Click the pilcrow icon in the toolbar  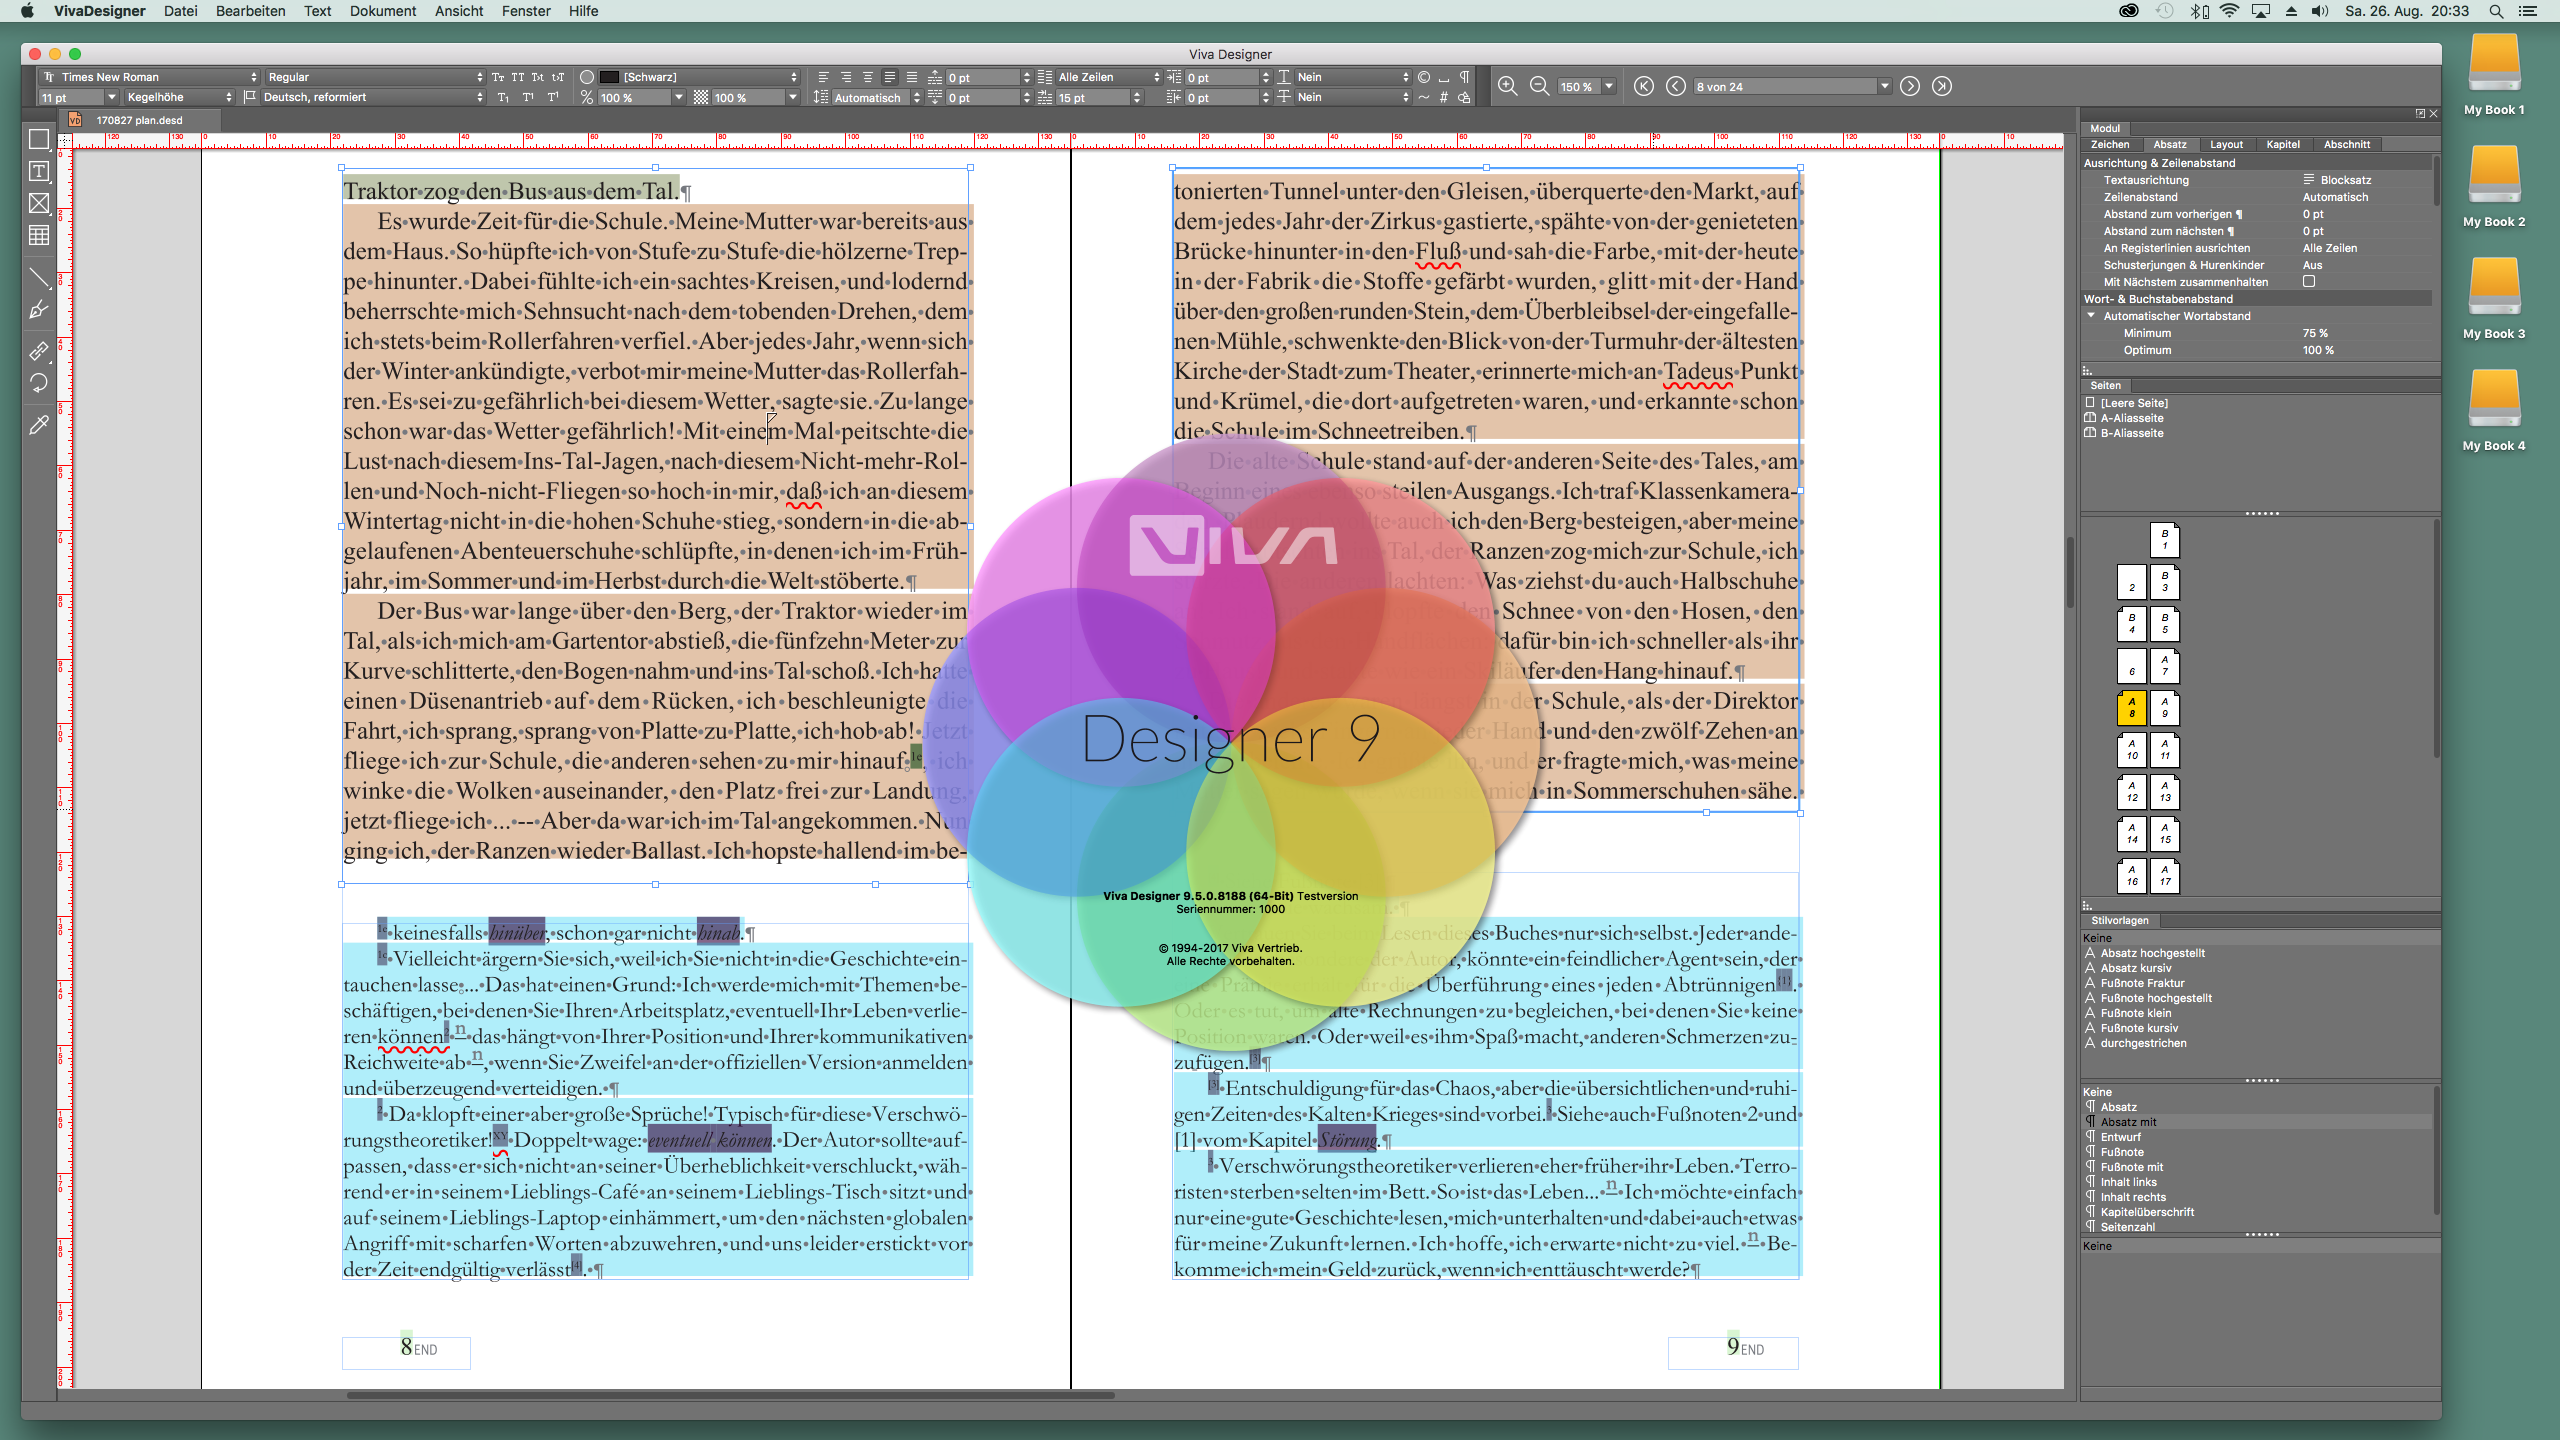[1464, 77]
